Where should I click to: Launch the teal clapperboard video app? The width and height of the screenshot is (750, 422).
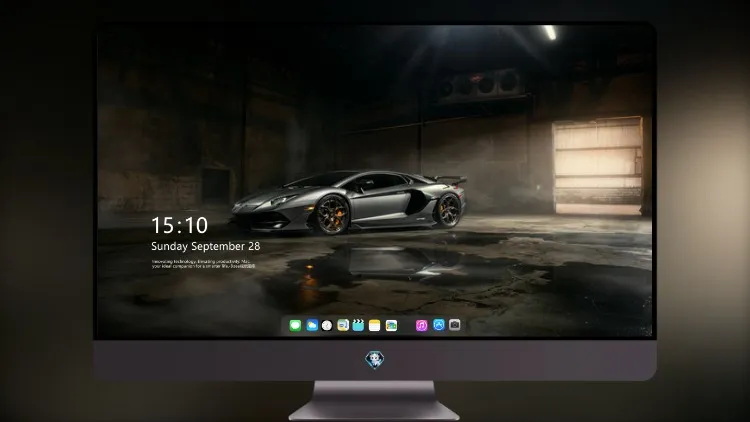358,325
